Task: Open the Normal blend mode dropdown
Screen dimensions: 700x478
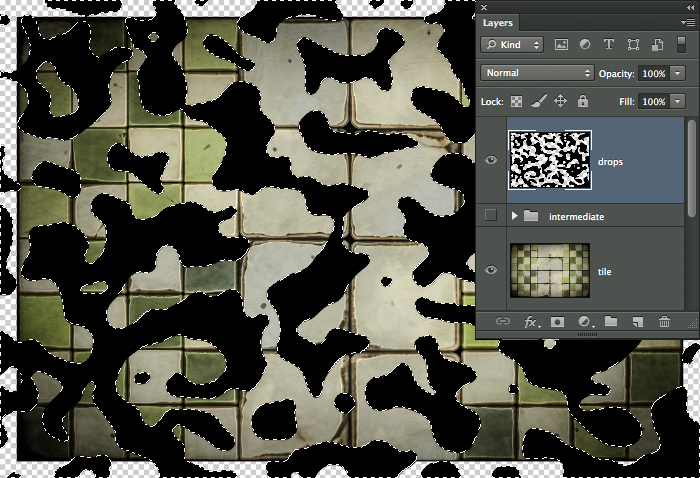Action: click(x=537, y=73)
